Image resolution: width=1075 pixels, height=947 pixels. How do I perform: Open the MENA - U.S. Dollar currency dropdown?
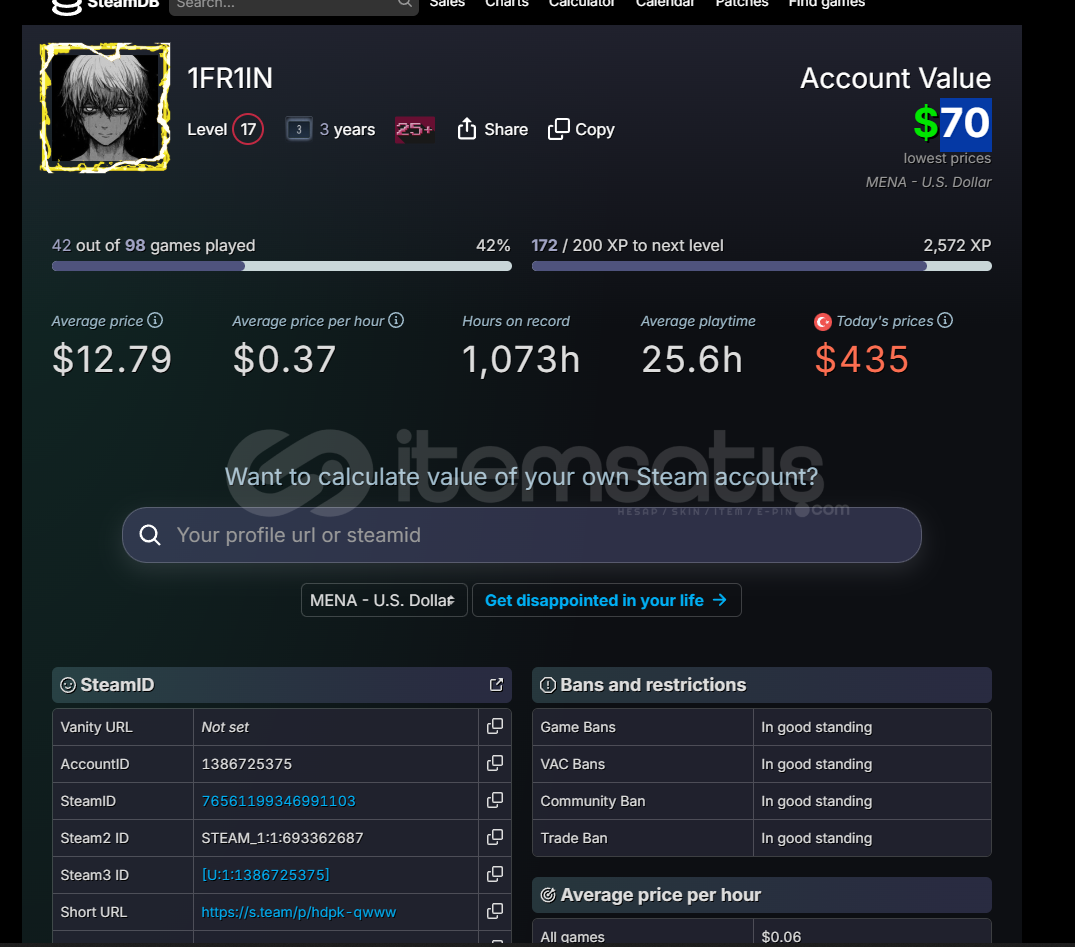pyautogui.click(x=384, y=600)
